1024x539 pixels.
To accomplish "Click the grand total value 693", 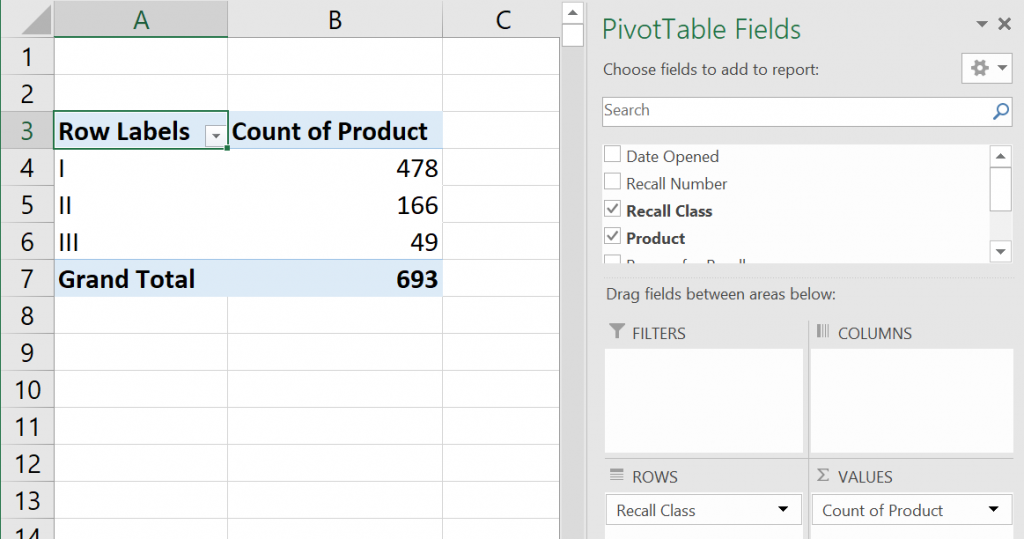I will 335,279.
